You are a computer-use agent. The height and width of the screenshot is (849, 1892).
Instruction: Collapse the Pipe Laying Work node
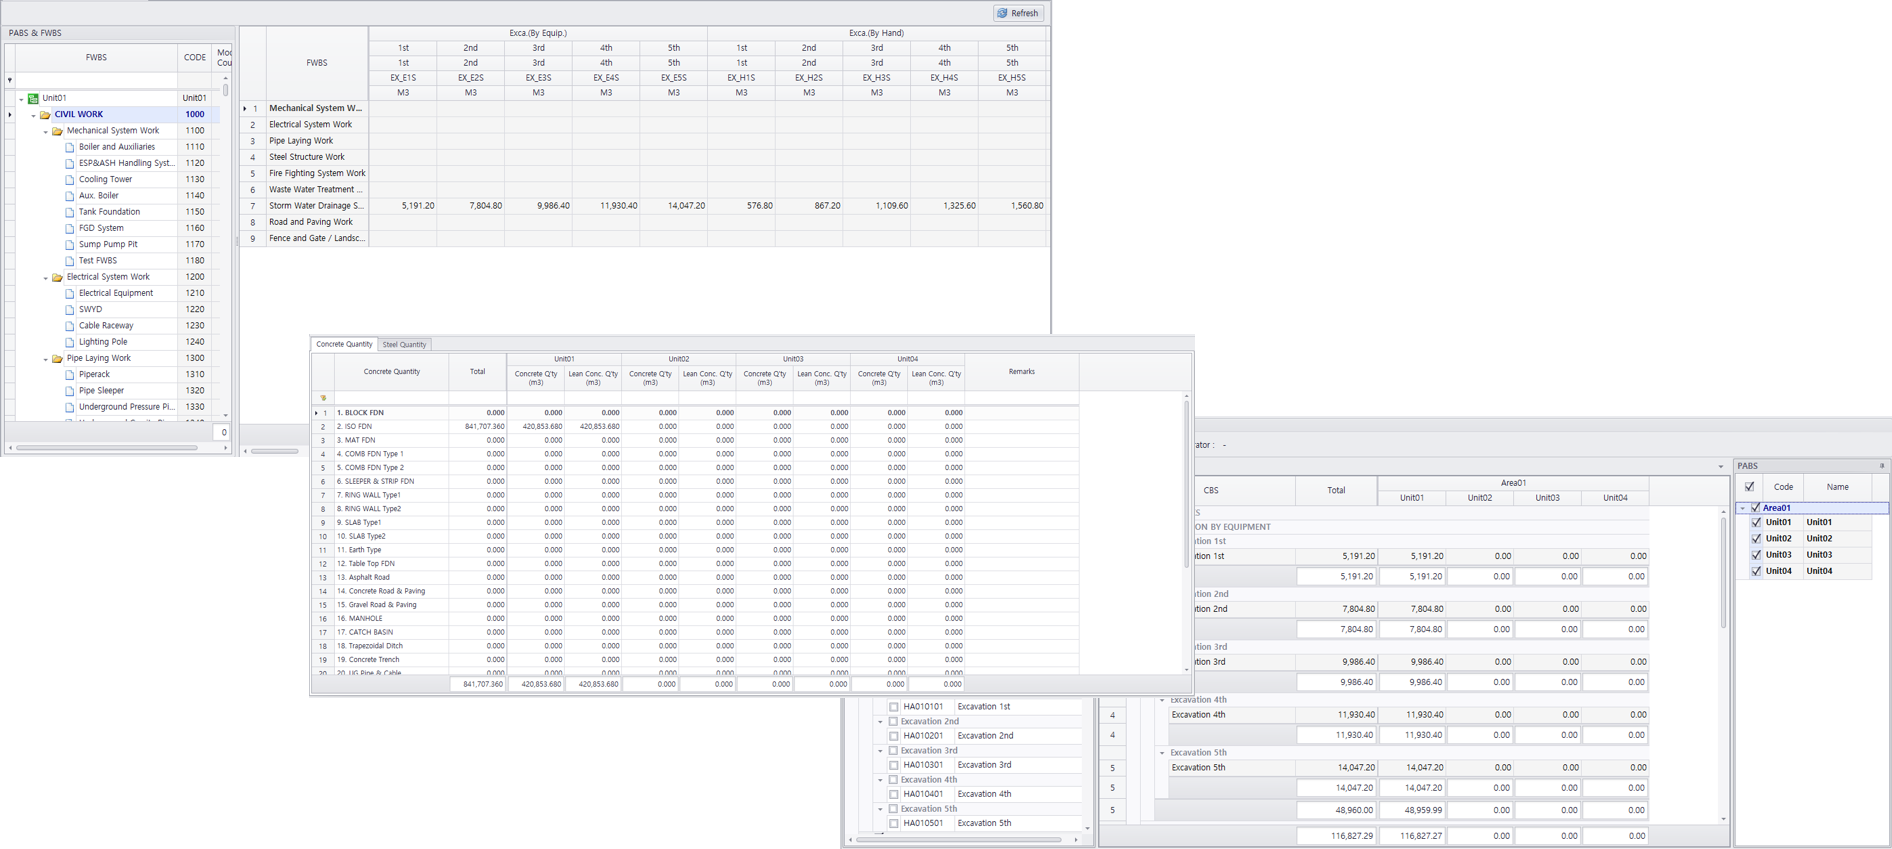(x=45, y=359)
